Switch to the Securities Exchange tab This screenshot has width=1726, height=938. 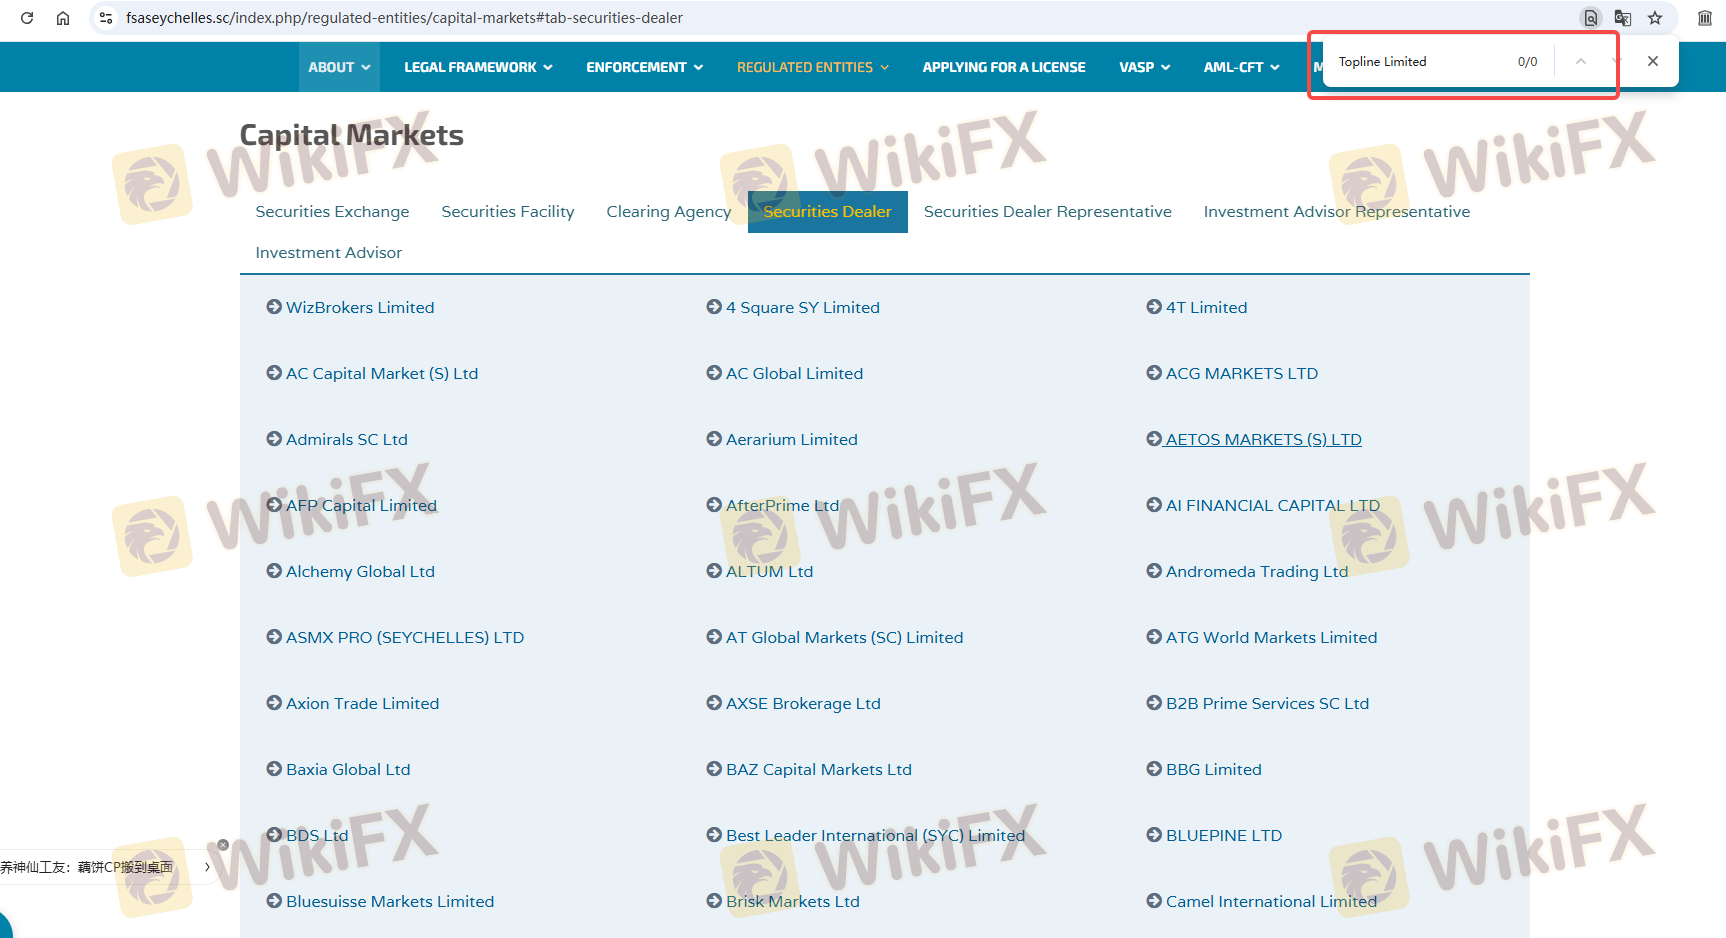click(332, 212)
